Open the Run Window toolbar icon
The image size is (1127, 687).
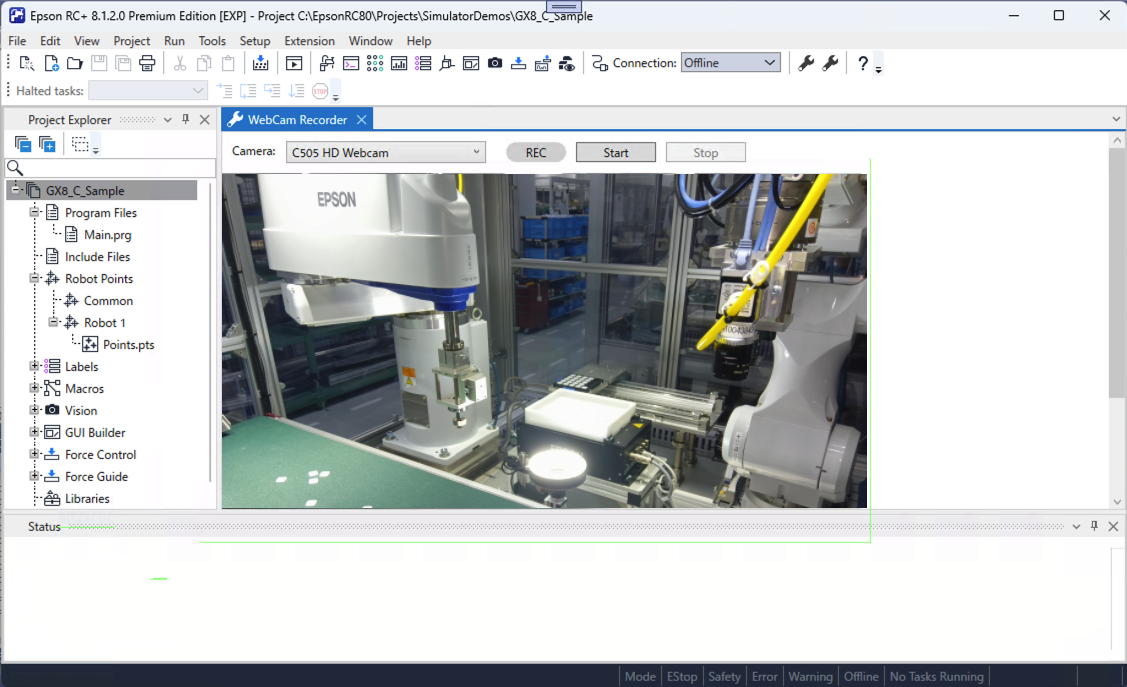click(x=293, y=64)
